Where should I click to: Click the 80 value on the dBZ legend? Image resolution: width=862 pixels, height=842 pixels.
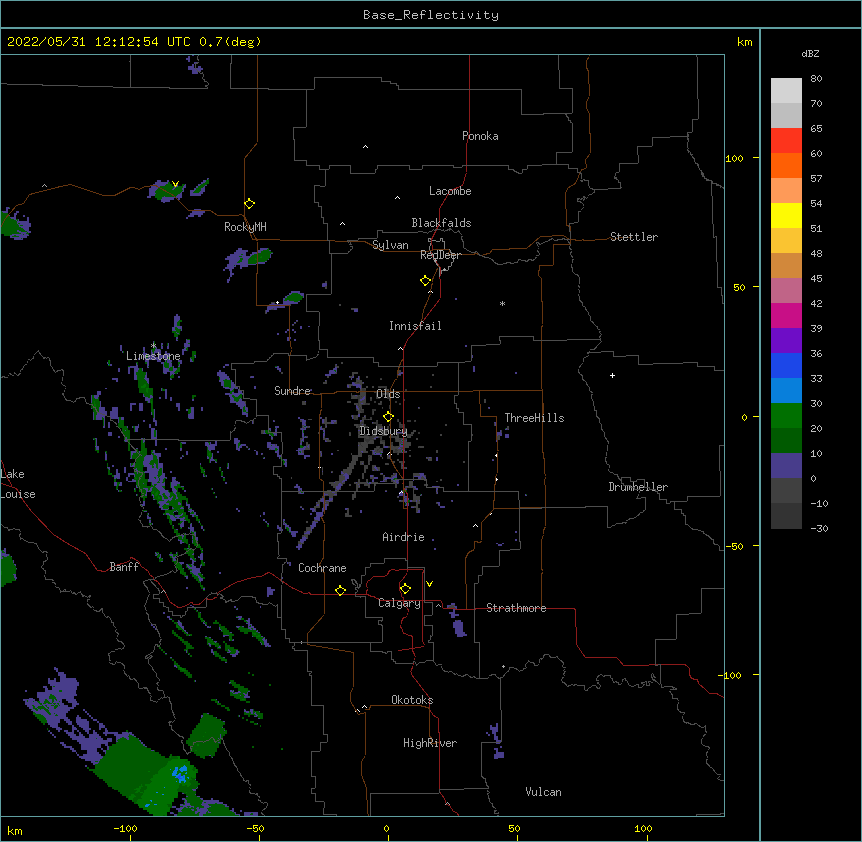tap(816, 79)
